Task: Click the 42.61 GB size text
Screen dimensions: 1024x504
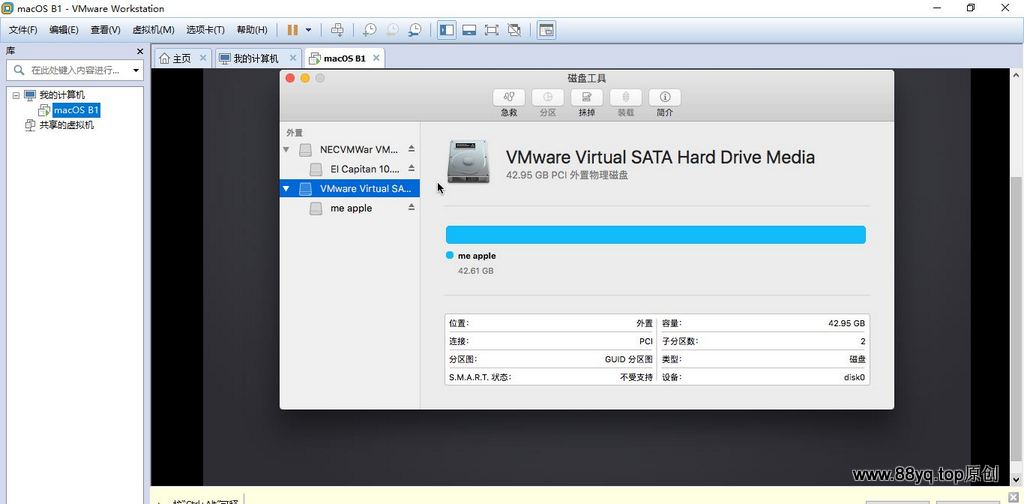Action: click(475, 270)
